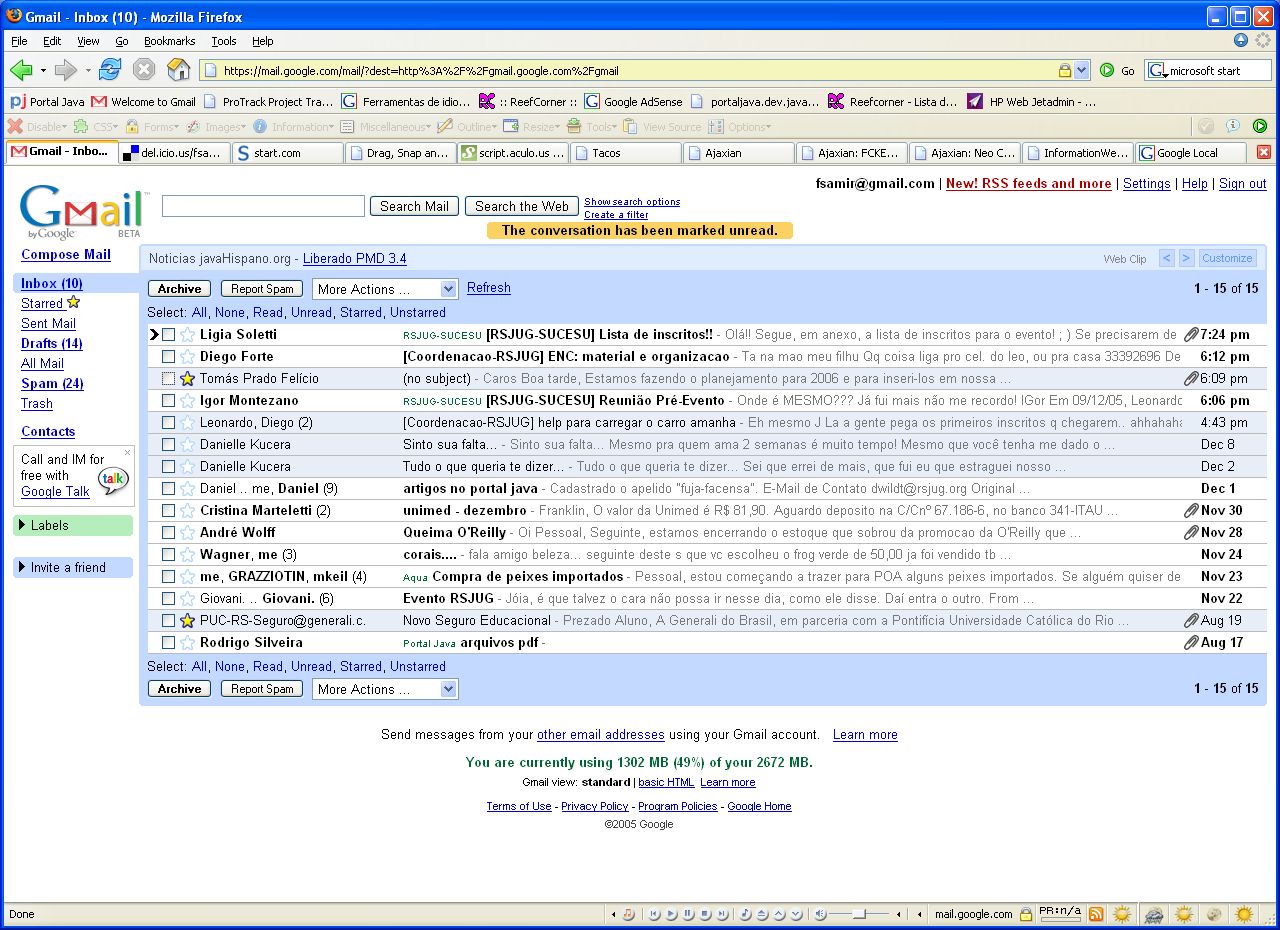The height and width of the screenshot is (930, 1280).
Task: Click previous web clip arrow
Action: [1167, 258]
